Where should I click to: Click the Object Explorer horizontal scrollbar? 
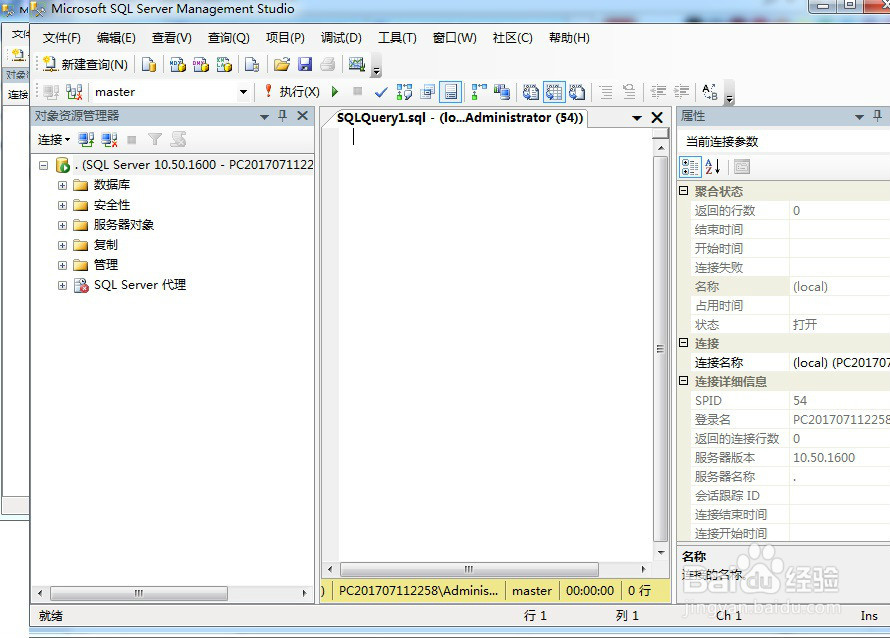click(172, 593)
